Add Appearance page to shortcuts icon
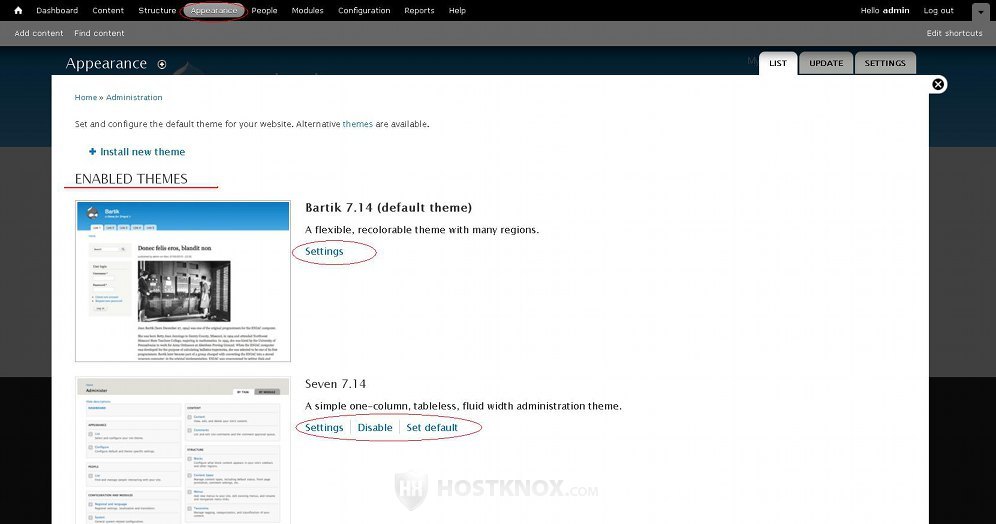 pyautogui.click(x=162, y=64)
